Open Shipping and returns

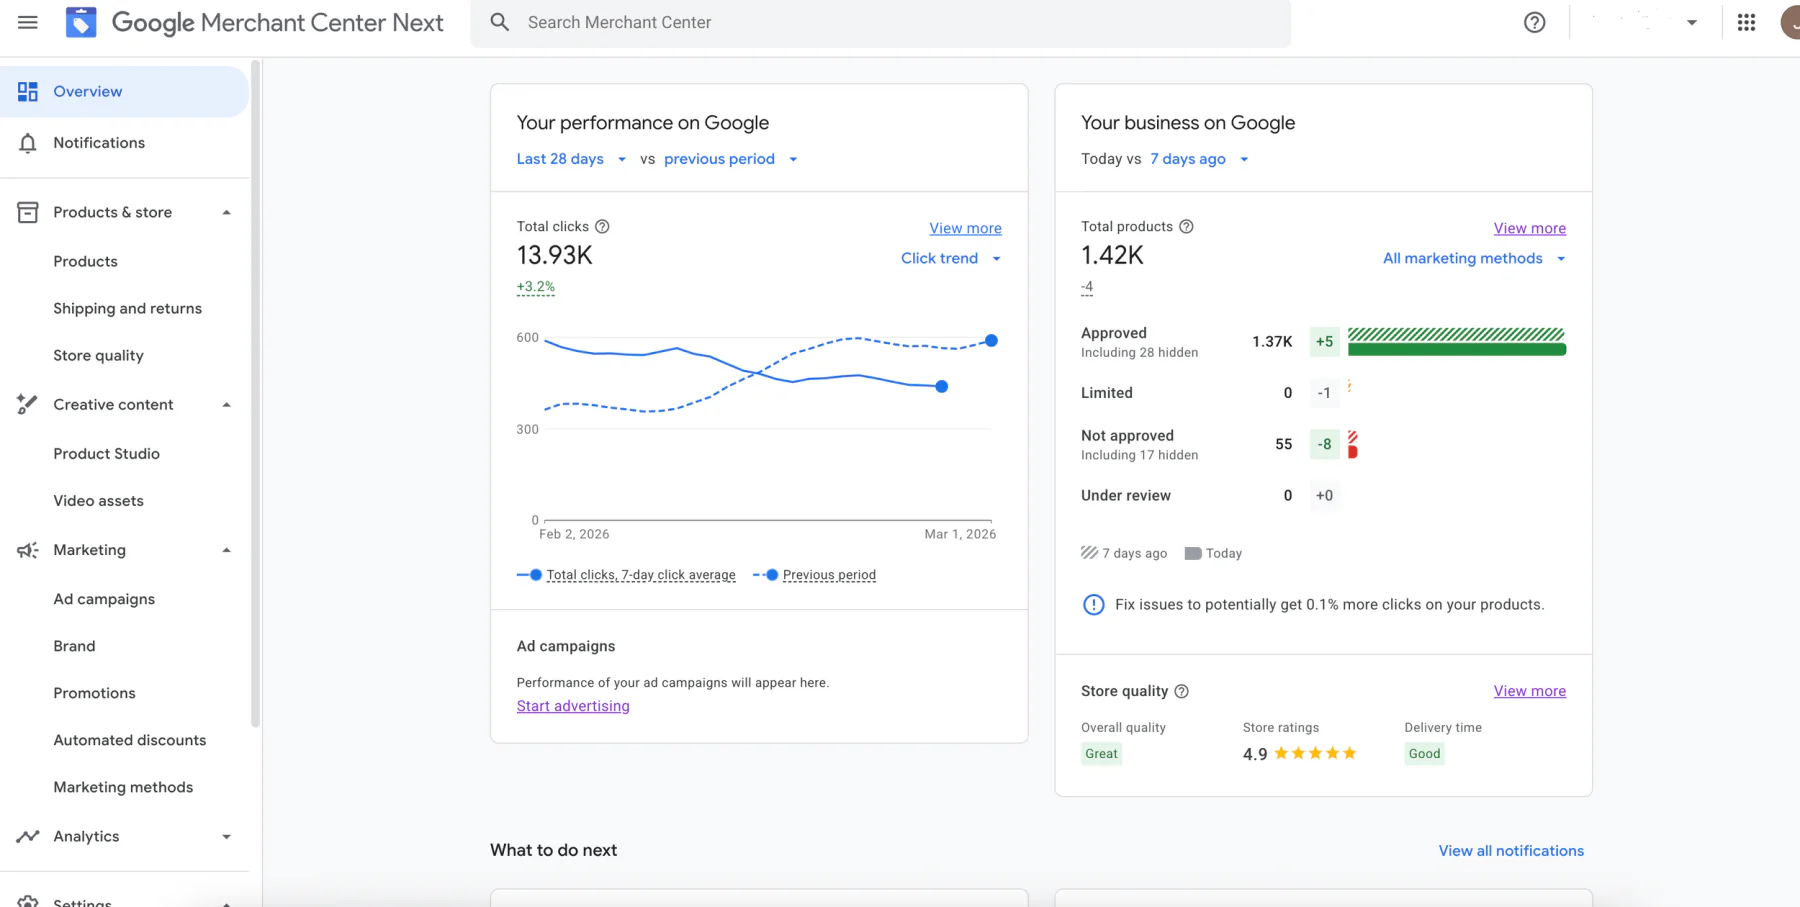(127, 308)
